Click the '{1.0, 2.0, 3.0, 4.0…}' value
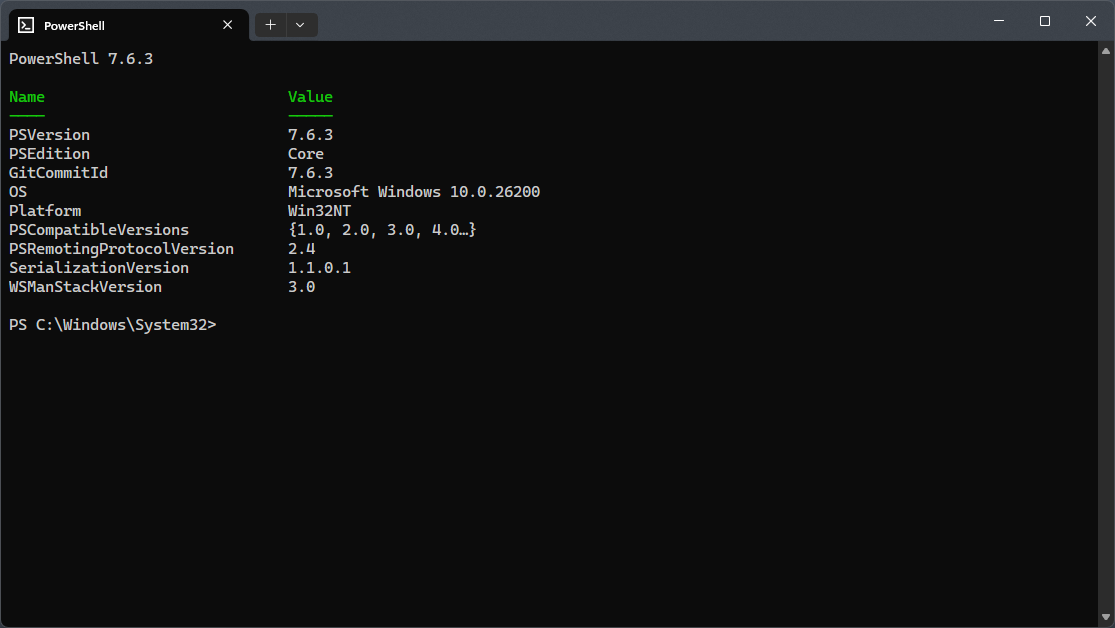 coord(382,230)
